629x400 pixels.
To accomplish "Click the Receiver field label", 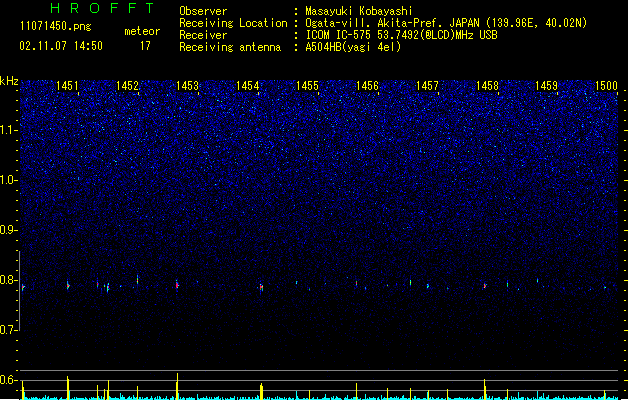I will (203, 35).
